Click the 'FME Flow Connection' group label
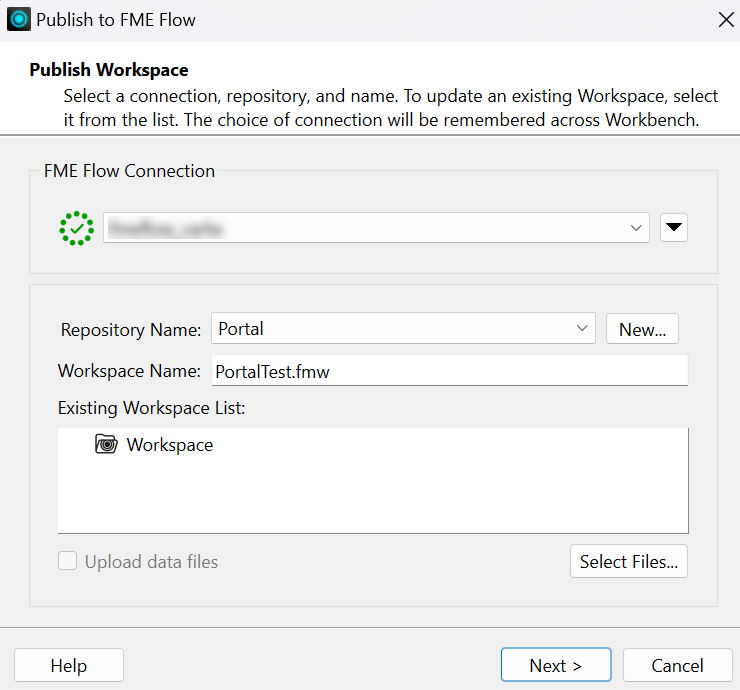Screen dimensions: 740x690 click(129, 171)
